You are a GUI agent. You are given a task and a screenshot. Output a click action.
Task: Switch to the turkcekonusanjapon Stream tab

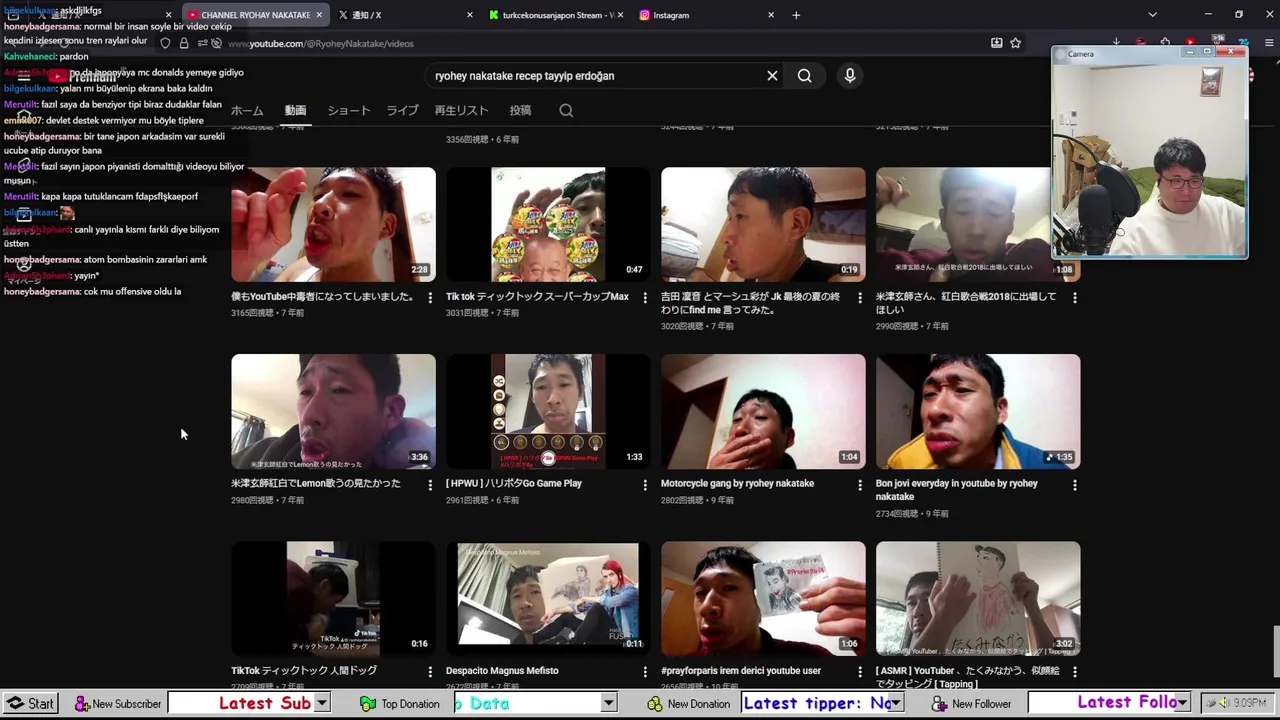point(557,15)
